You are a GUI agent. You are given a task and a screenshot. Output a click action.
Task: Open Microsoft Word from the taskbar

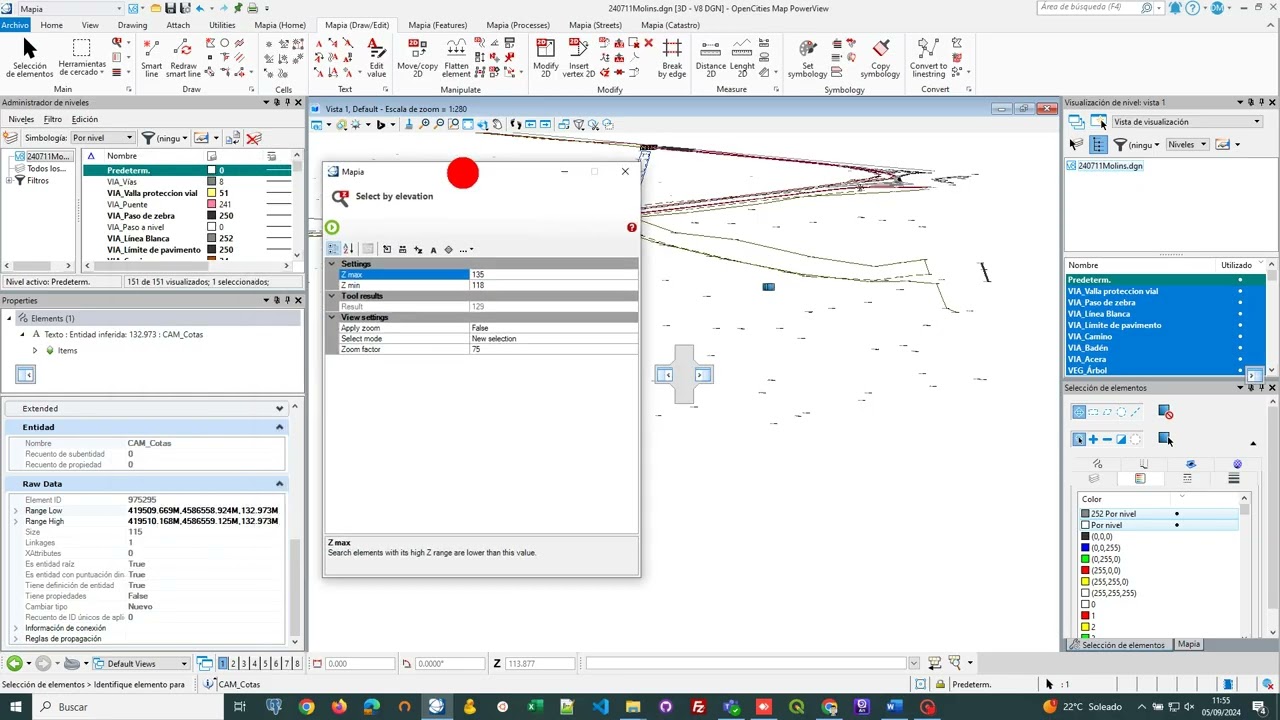(894, 707)
